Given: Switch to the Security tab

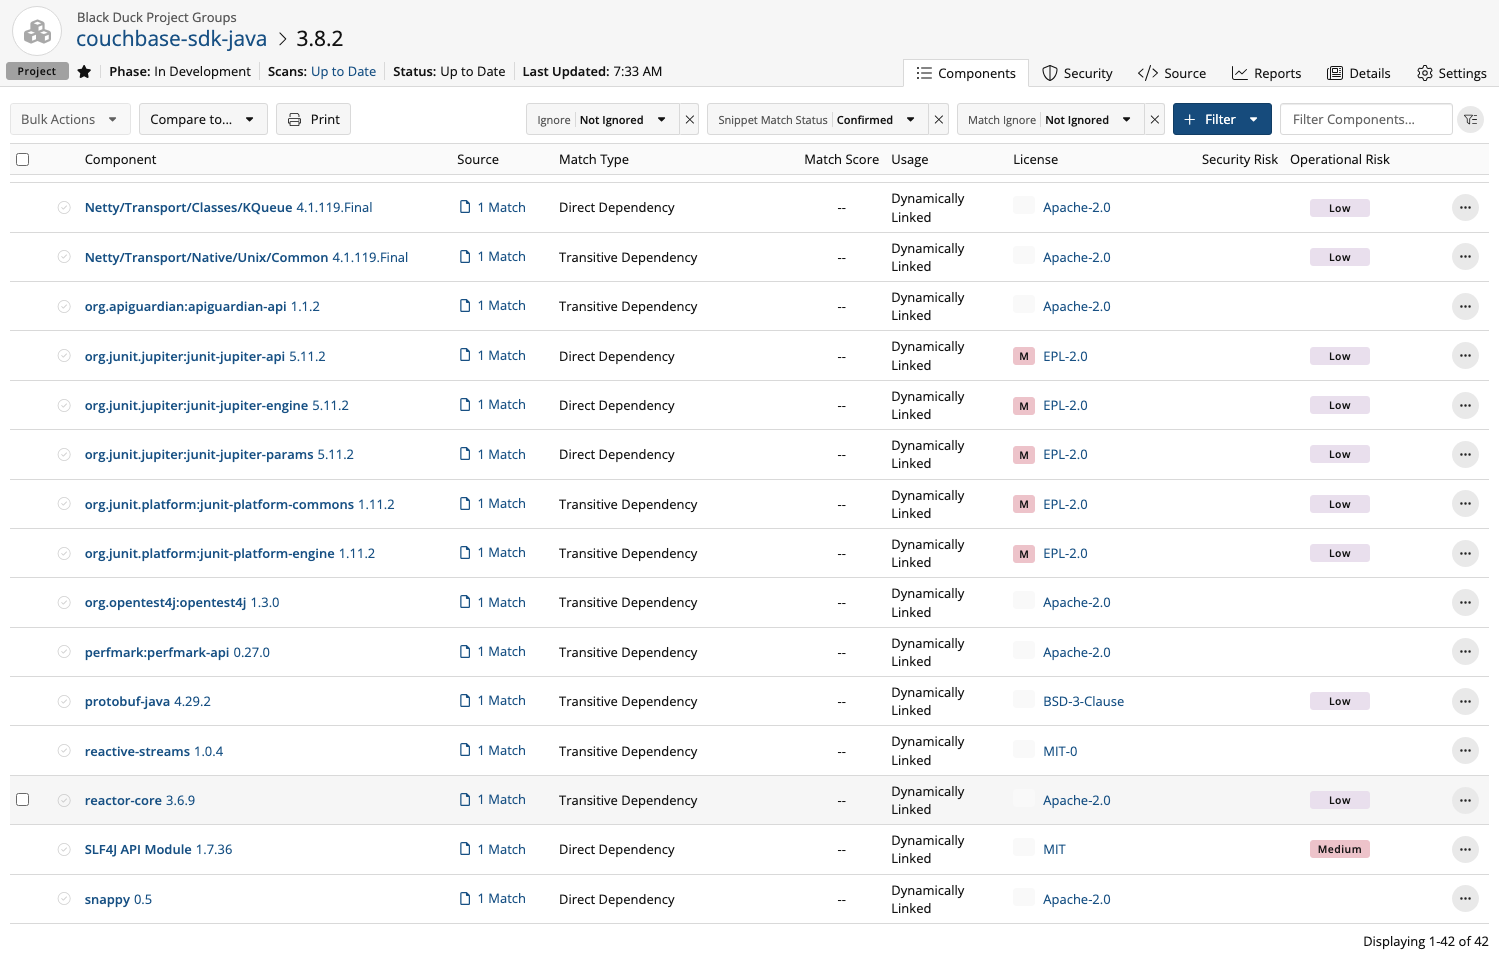Looking at the screenshot, I should point(1077,73).
